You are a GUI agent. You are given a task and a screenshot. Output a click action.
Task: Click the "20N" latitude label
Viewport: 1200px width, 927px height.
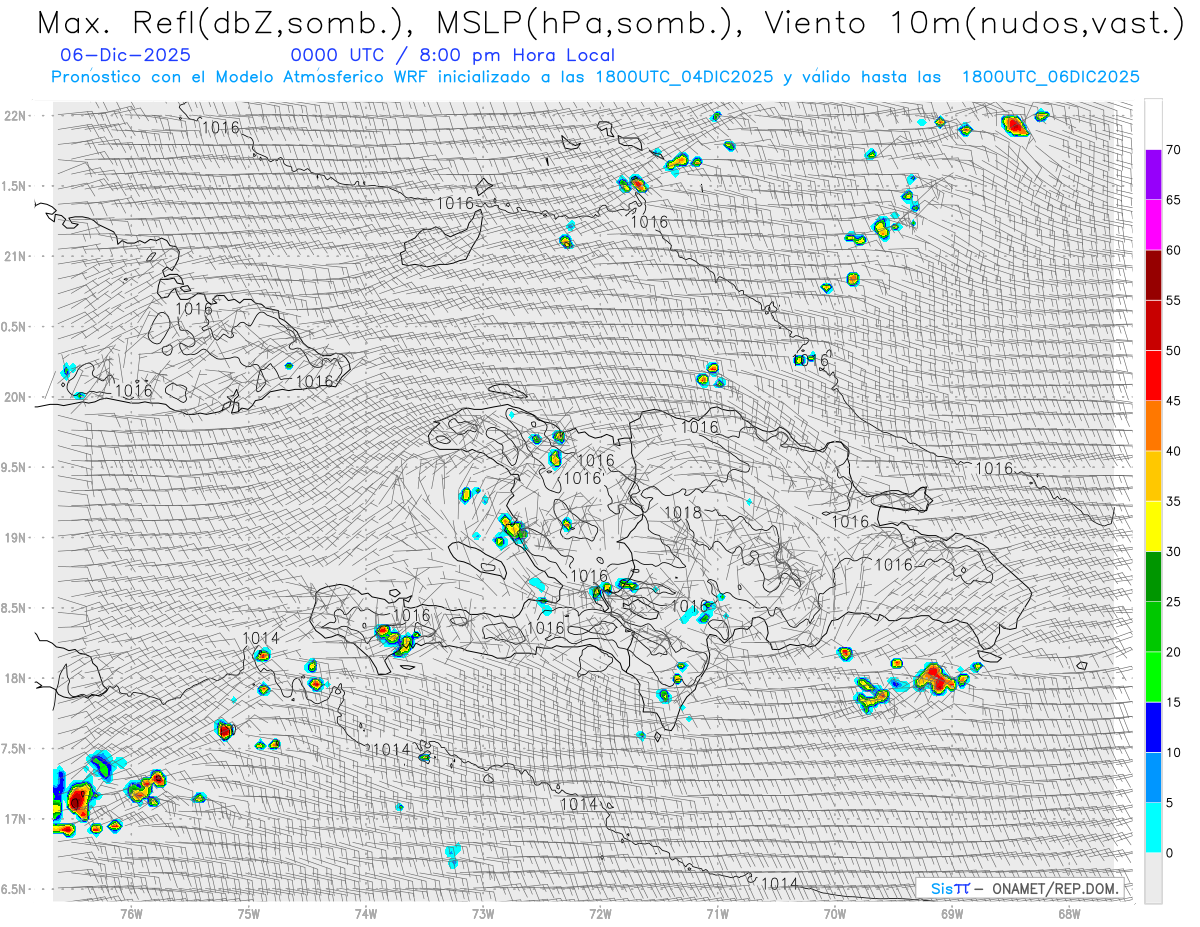tap(16, 397)
